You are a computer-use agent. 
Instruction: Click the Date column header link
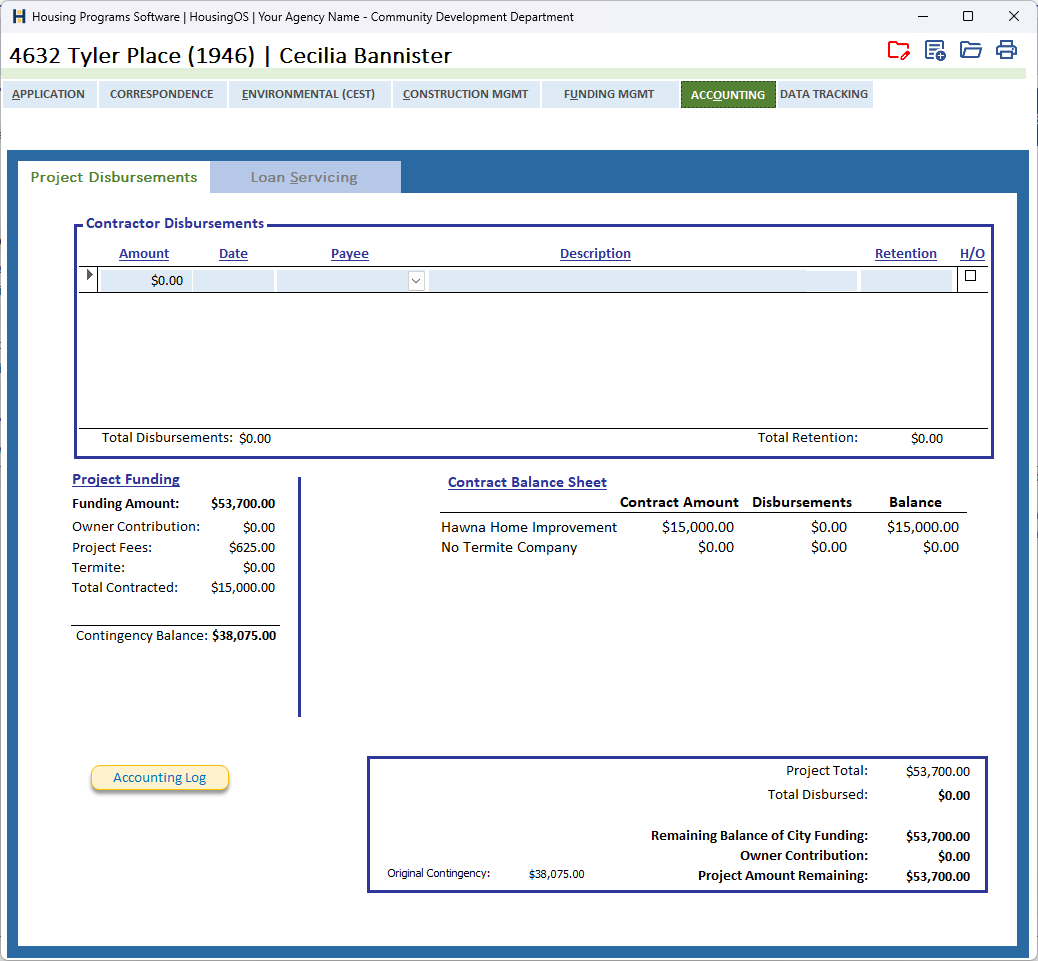233,253
